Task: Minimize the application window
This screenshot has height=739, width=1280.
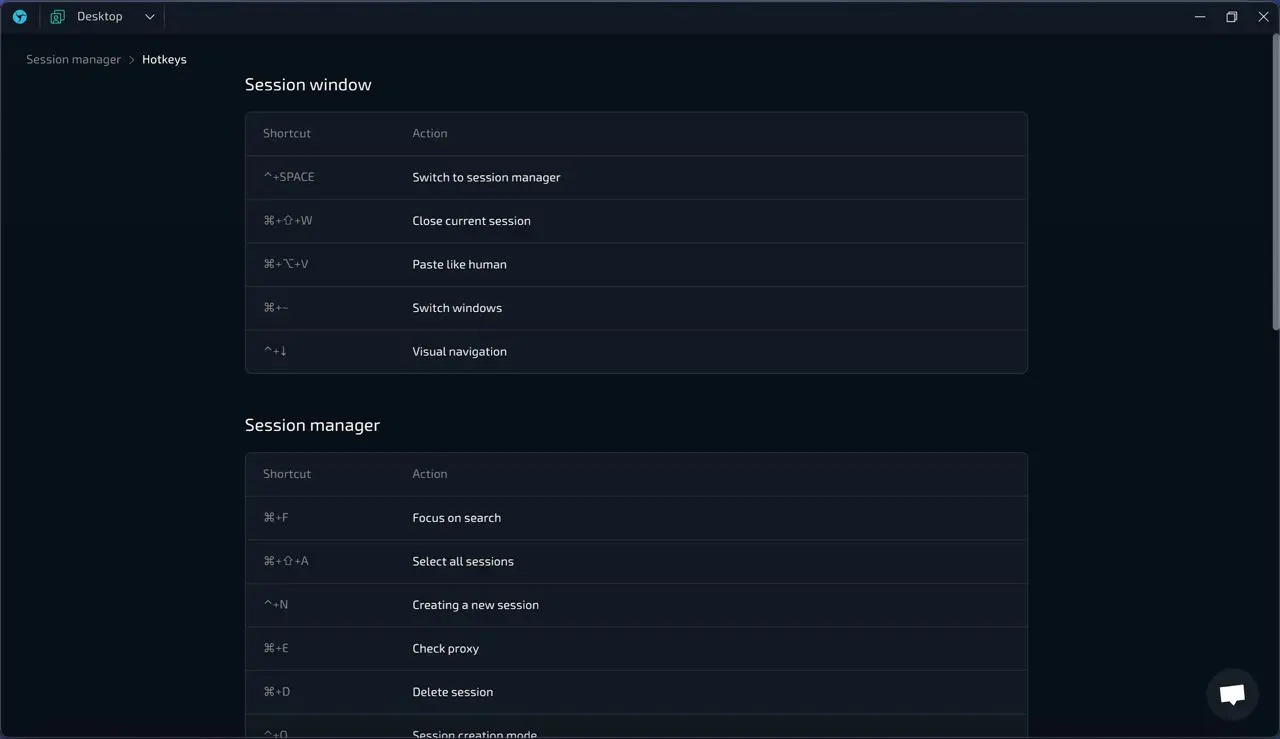Action: 1200,17
